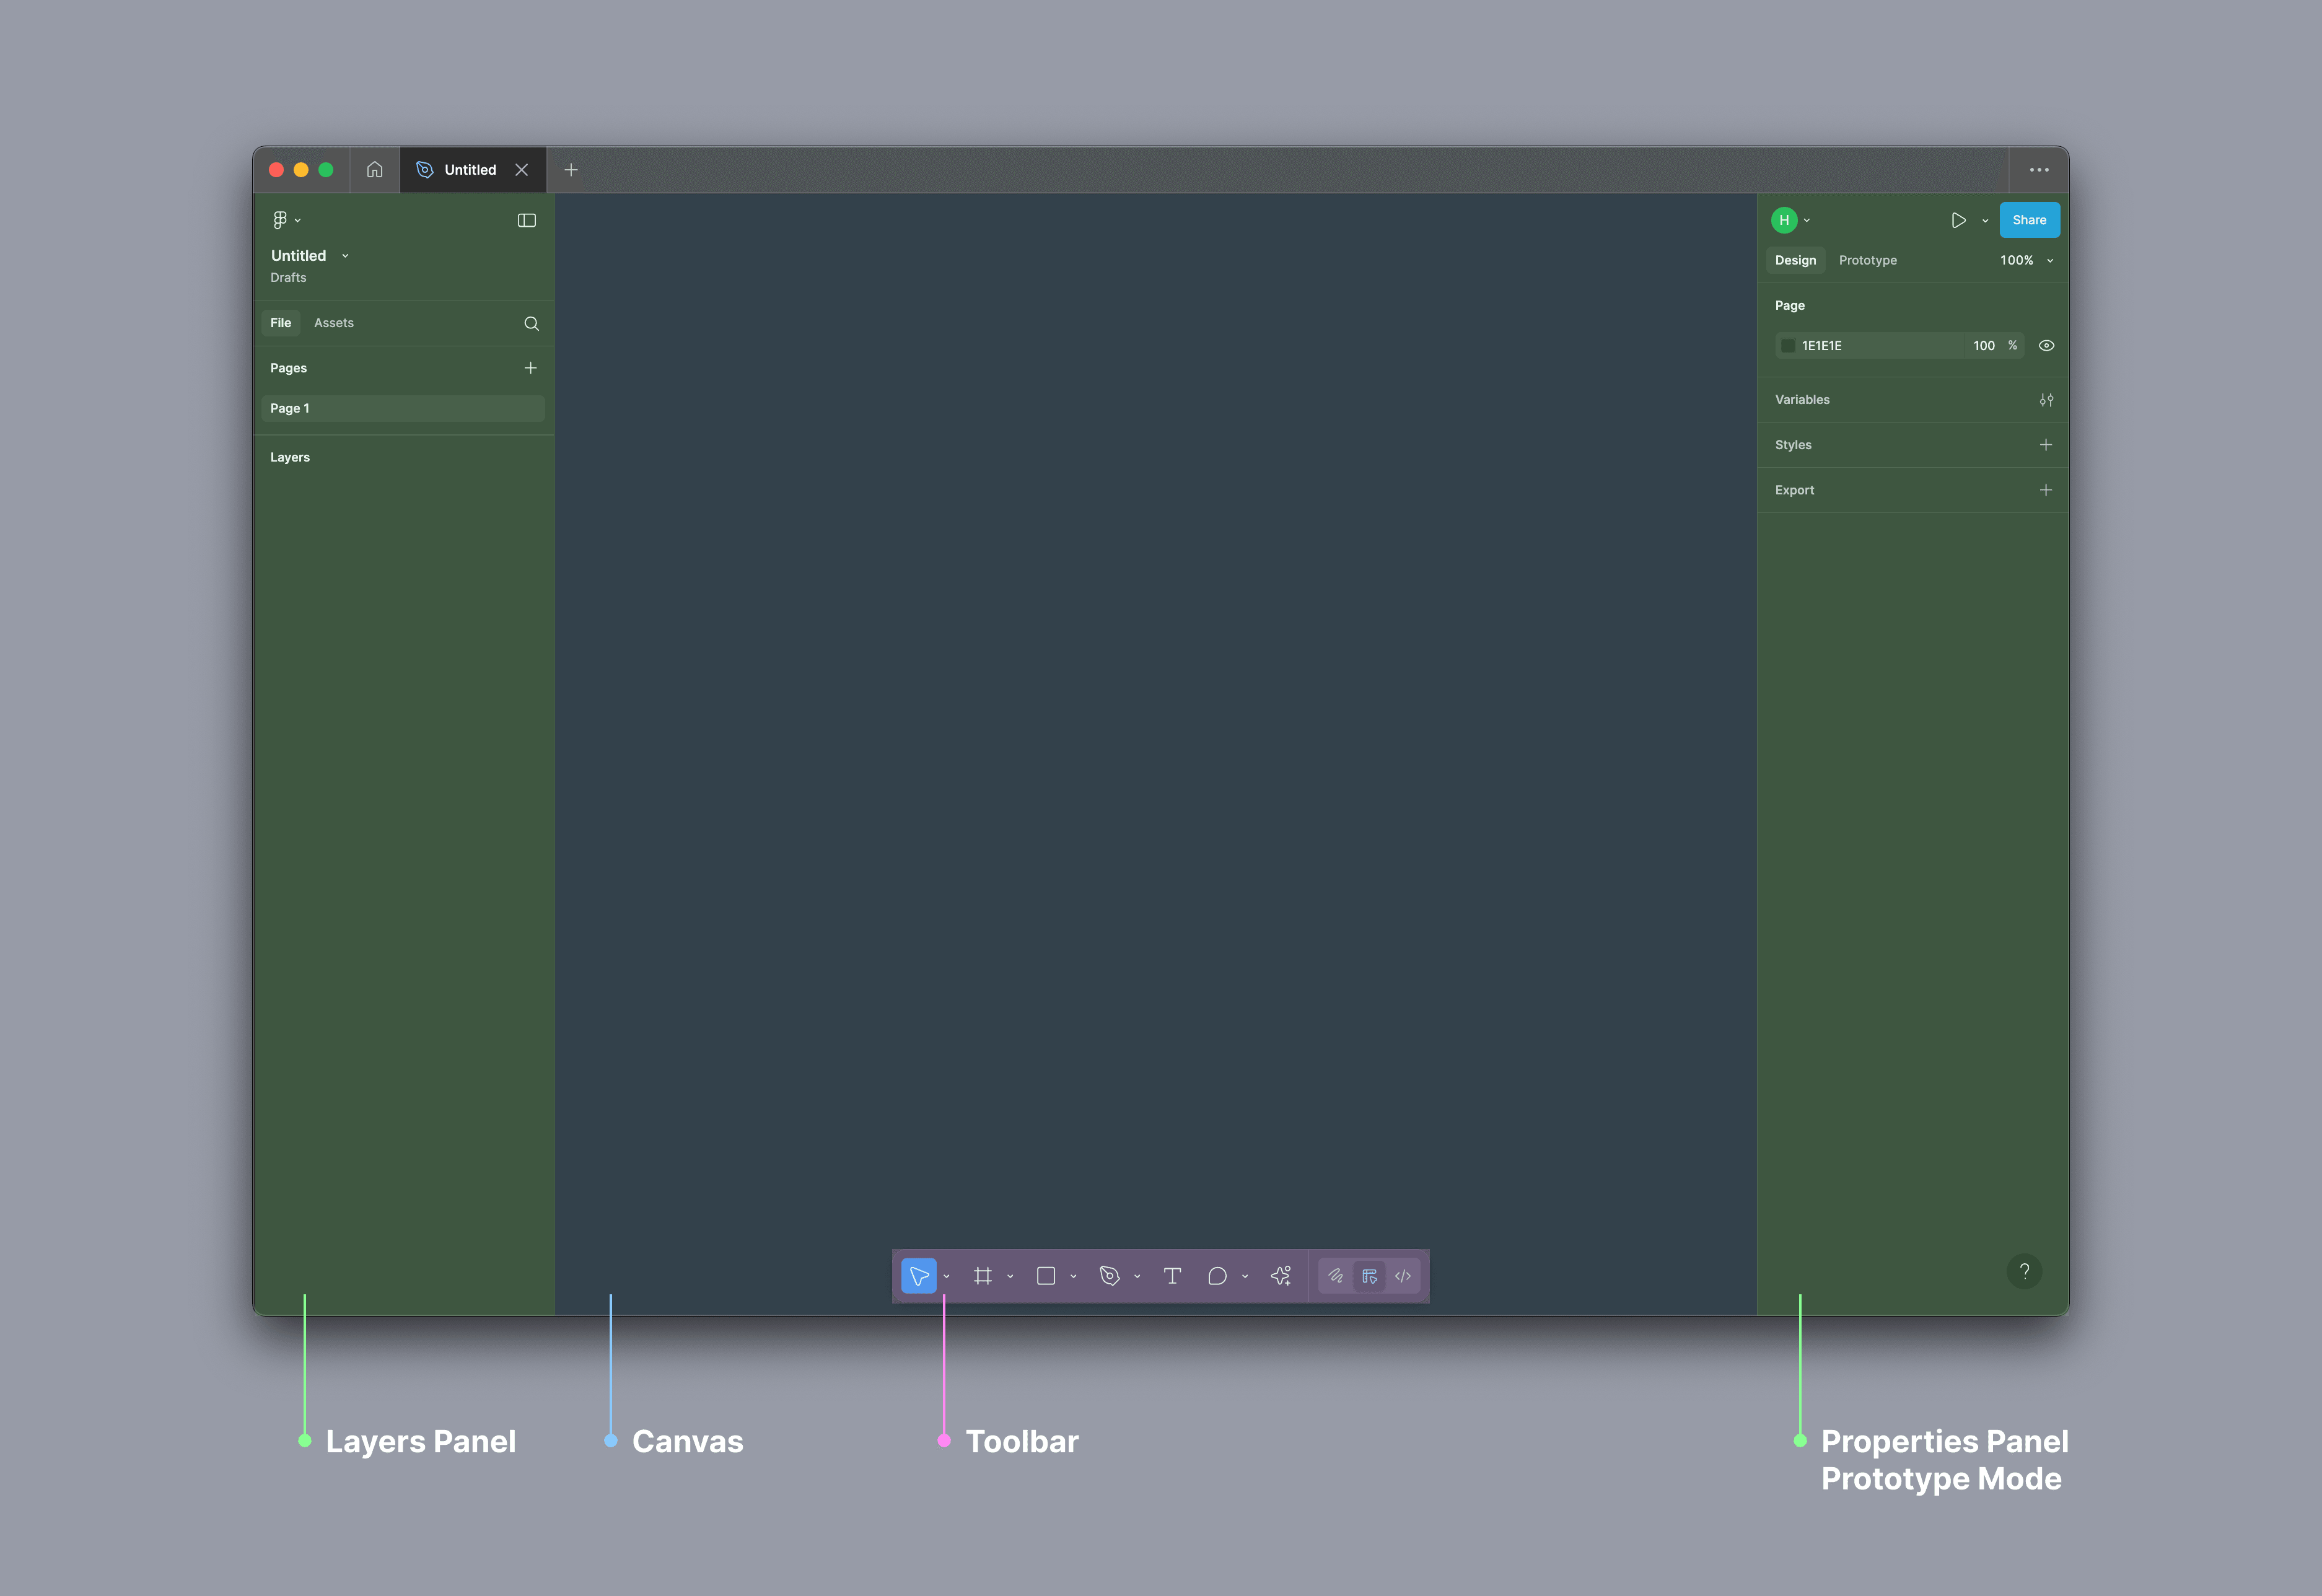
Task: Select the Pen tool
Action: pyautogui.click(x=1109, y=1276)
